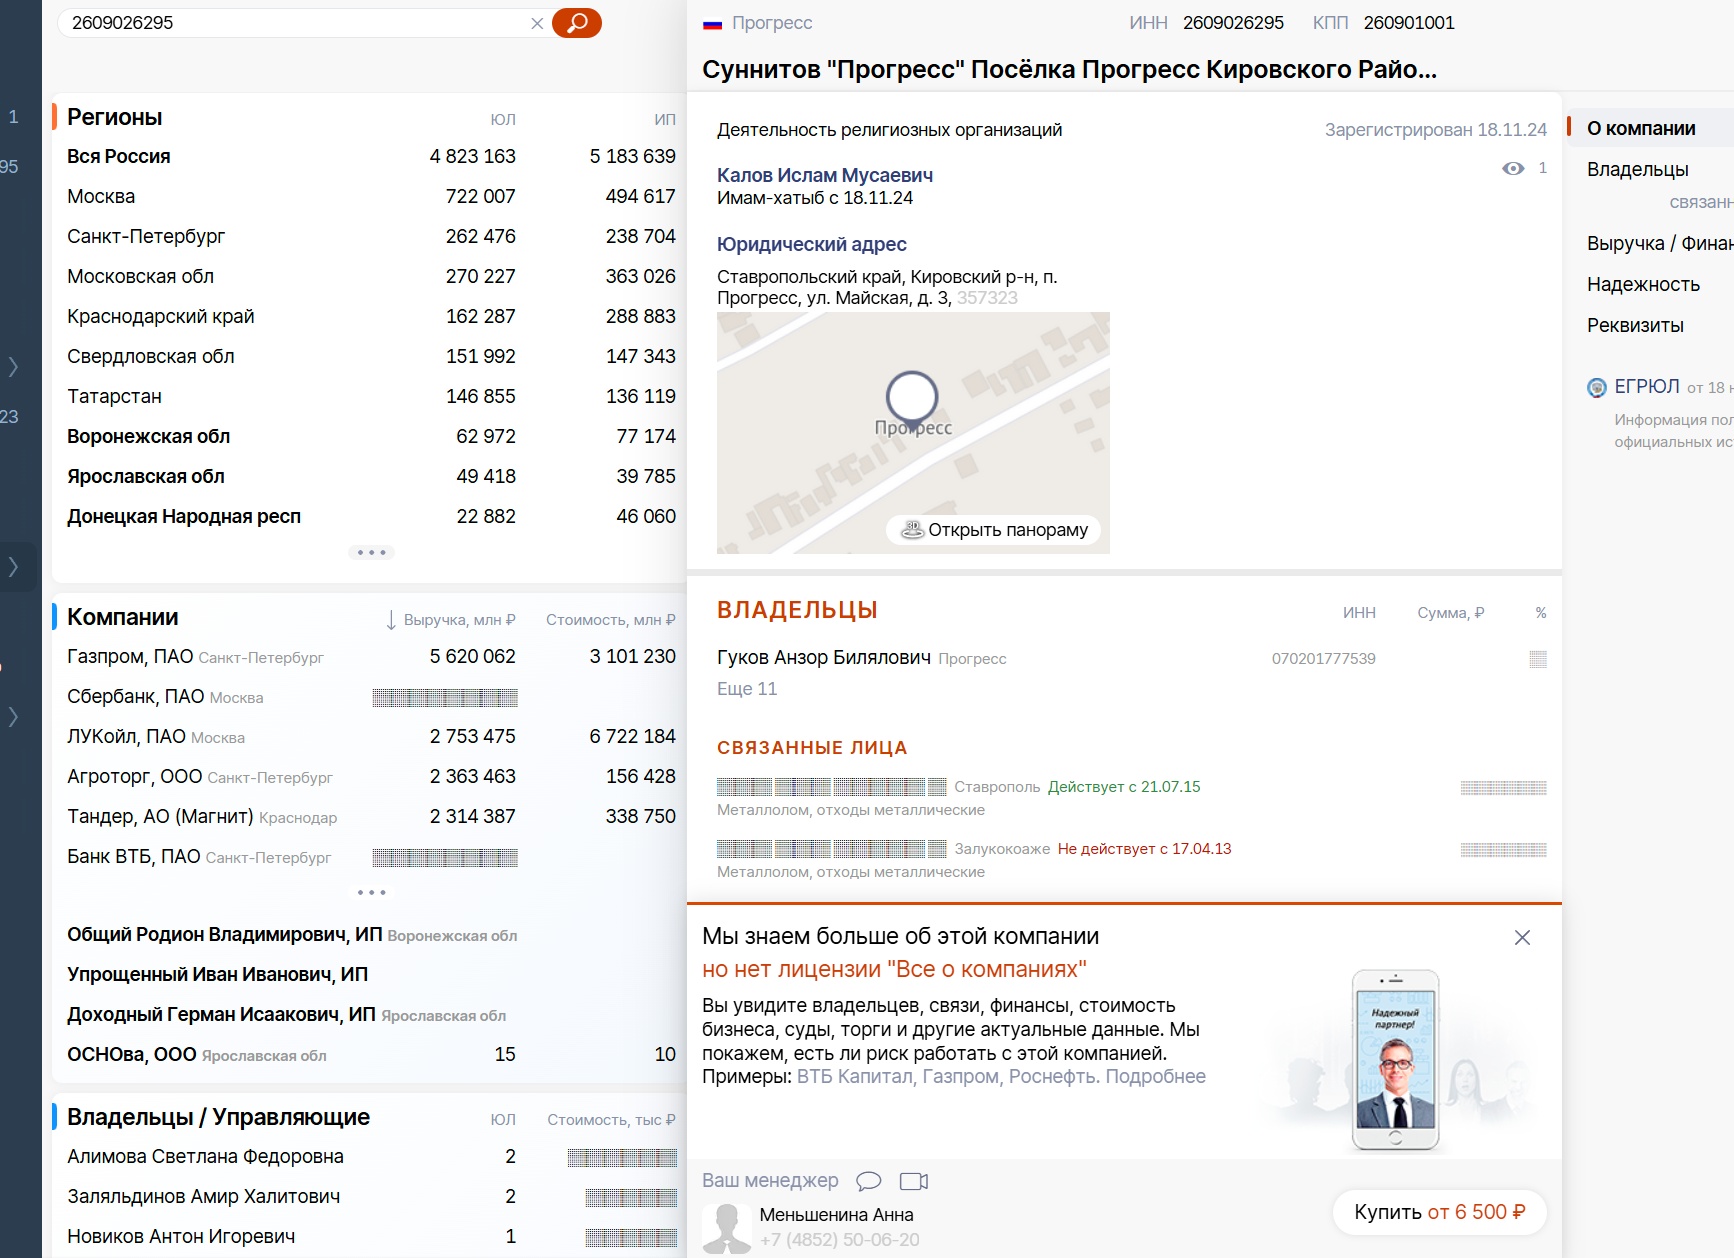Expand more companies via three dots
1734x1258 pixels.
[372, 892]
